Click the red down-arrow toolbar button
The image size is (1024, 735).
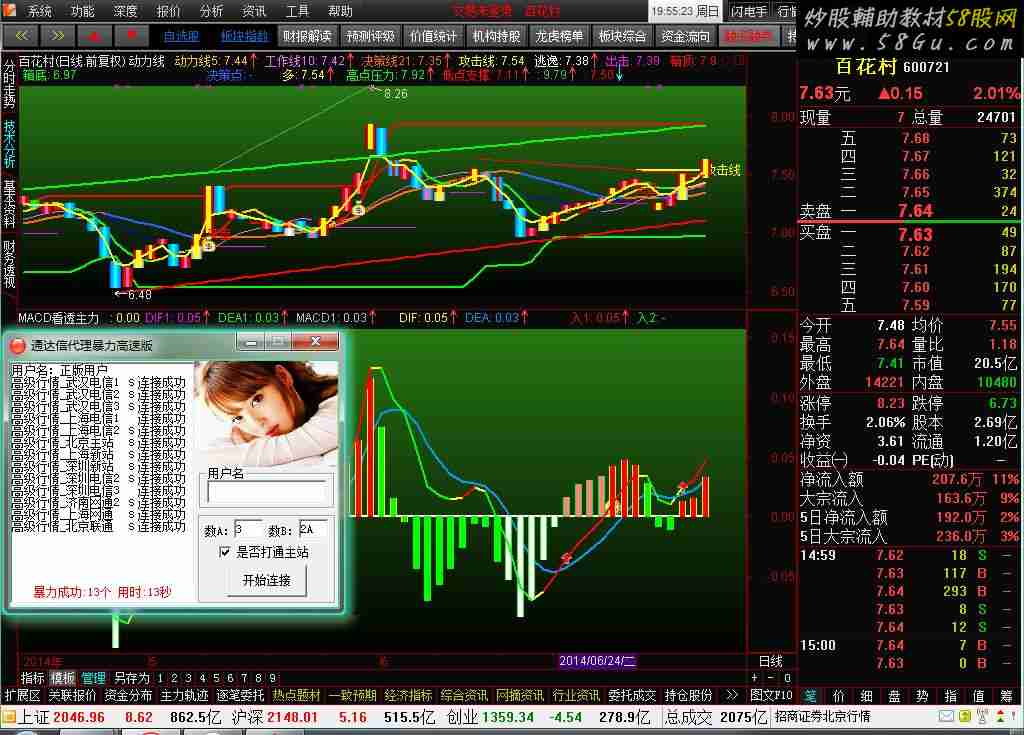pyautogui.click(x=131, y=36)
